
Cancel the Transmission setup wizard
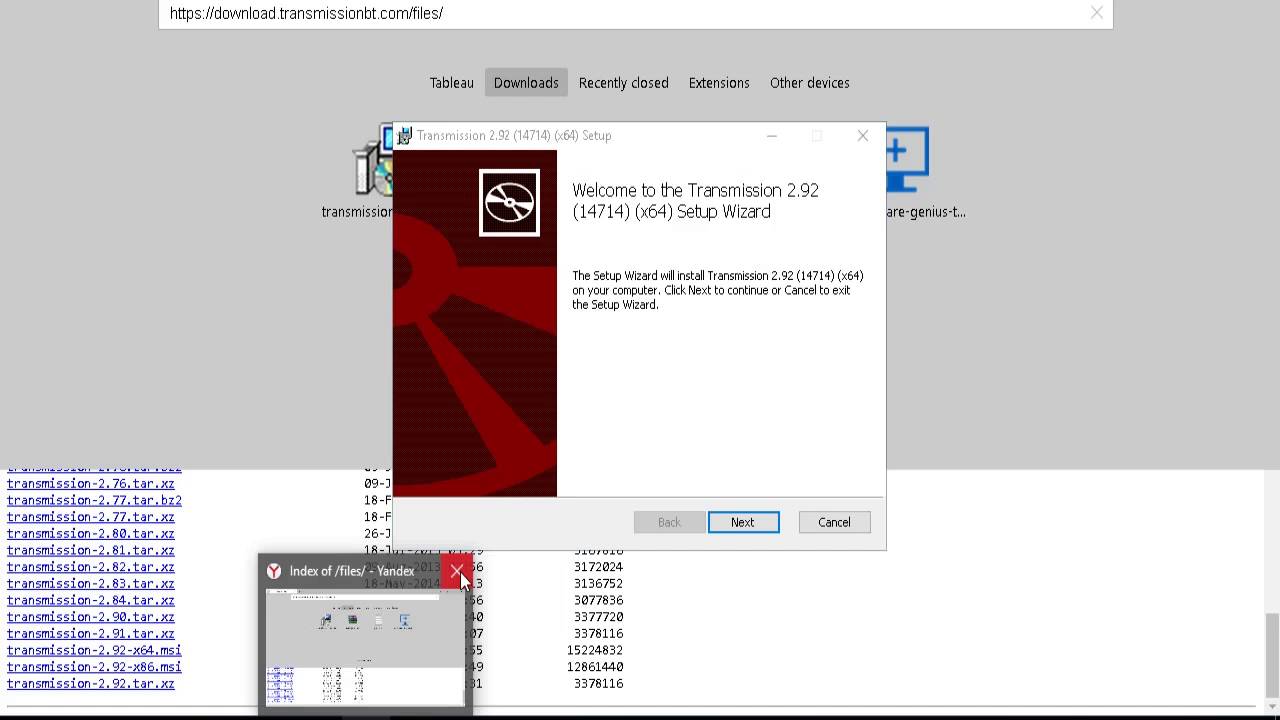tap(834, 522)
